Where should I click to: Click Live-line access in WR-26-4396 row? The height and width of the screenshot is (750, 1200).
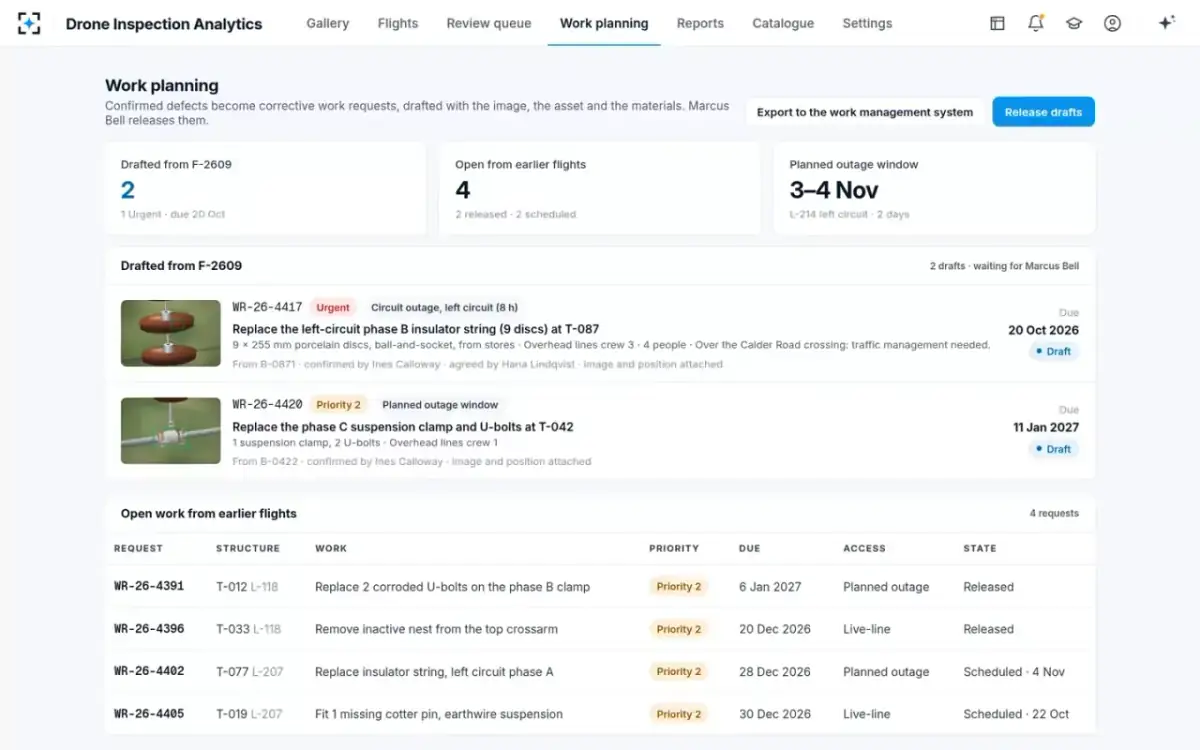point(866,629)
